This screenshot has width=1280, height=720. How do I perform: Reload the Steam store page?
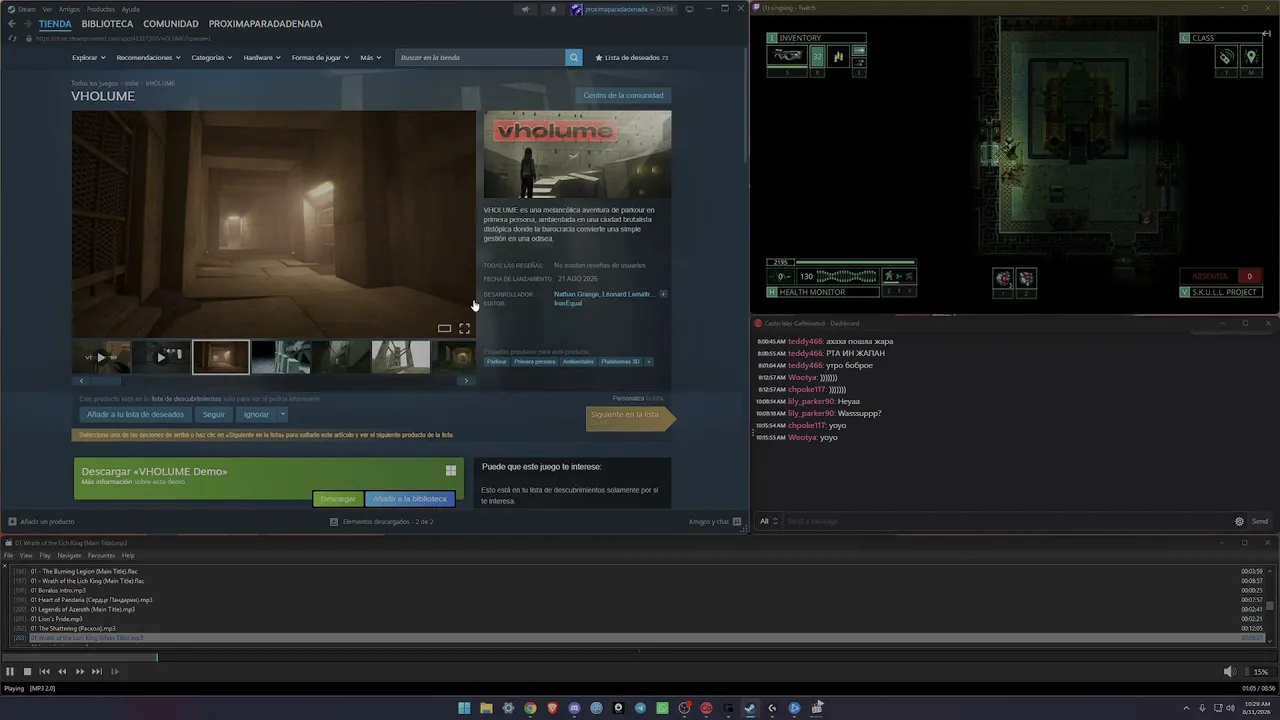coord(12,38)
